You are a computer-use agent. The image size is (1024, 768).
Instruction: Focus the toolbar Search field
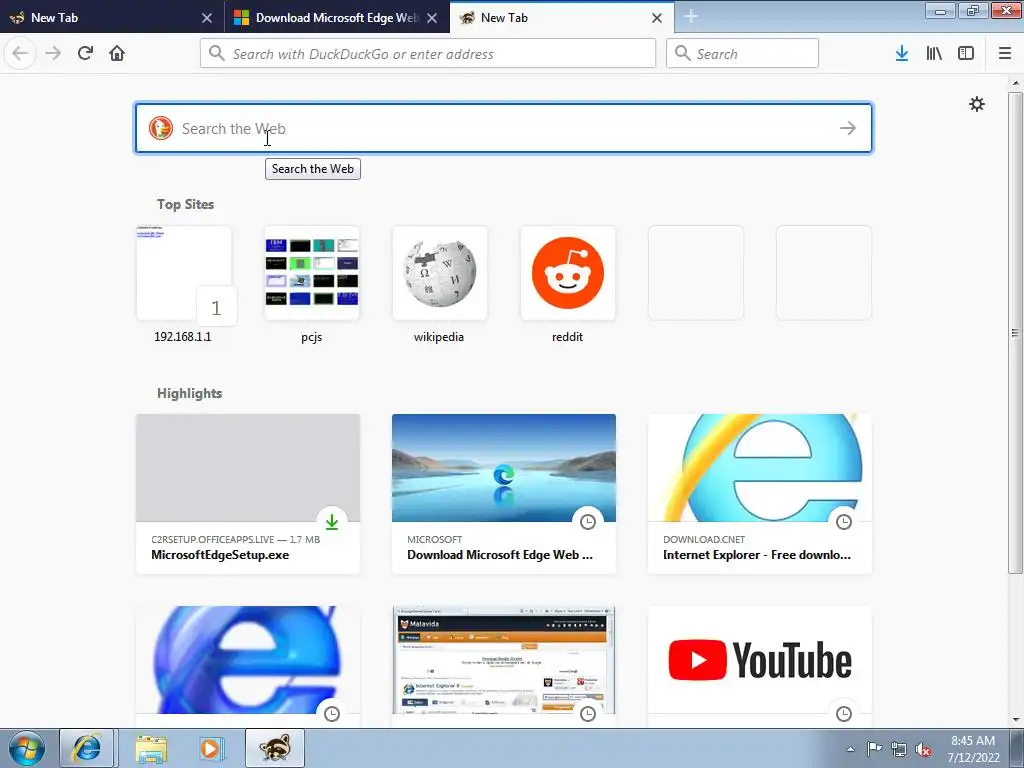(x=742, y=54)
